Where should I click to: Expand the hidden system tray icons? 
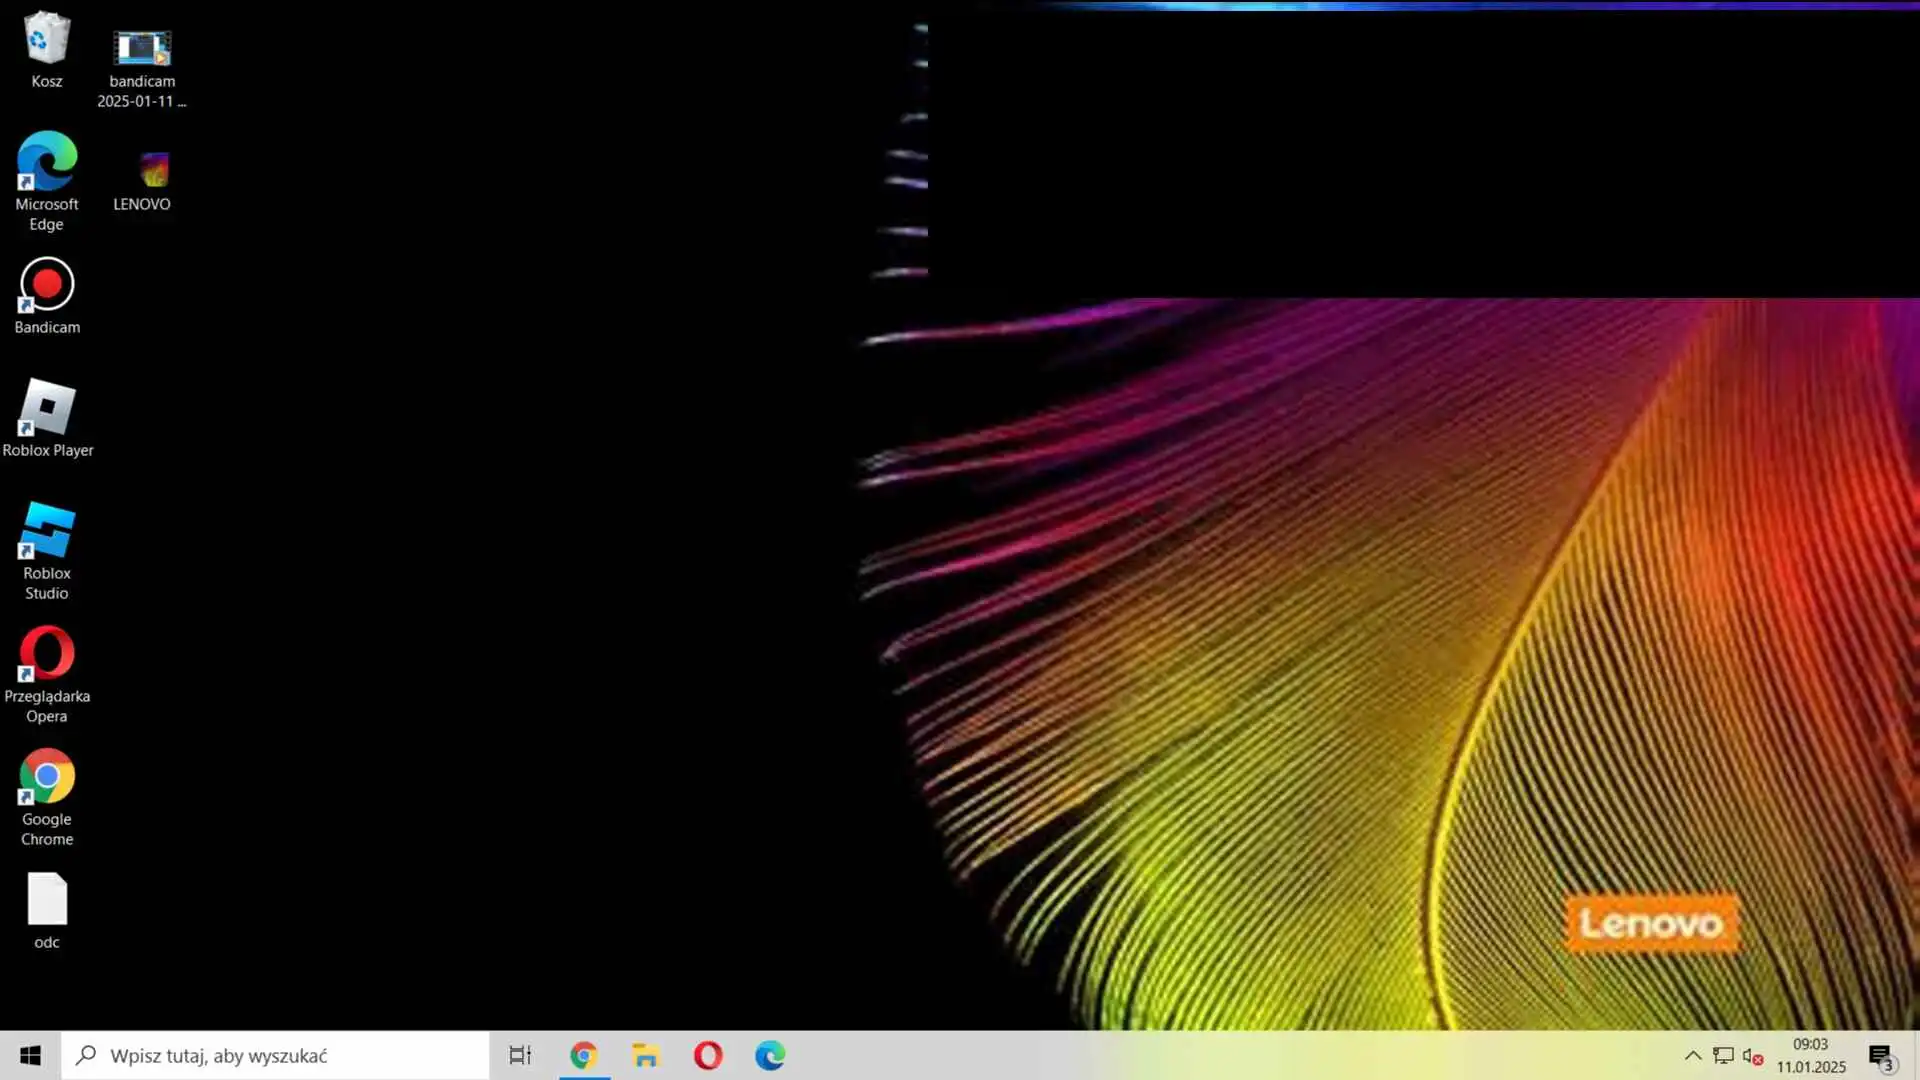coord(1692,1055)
